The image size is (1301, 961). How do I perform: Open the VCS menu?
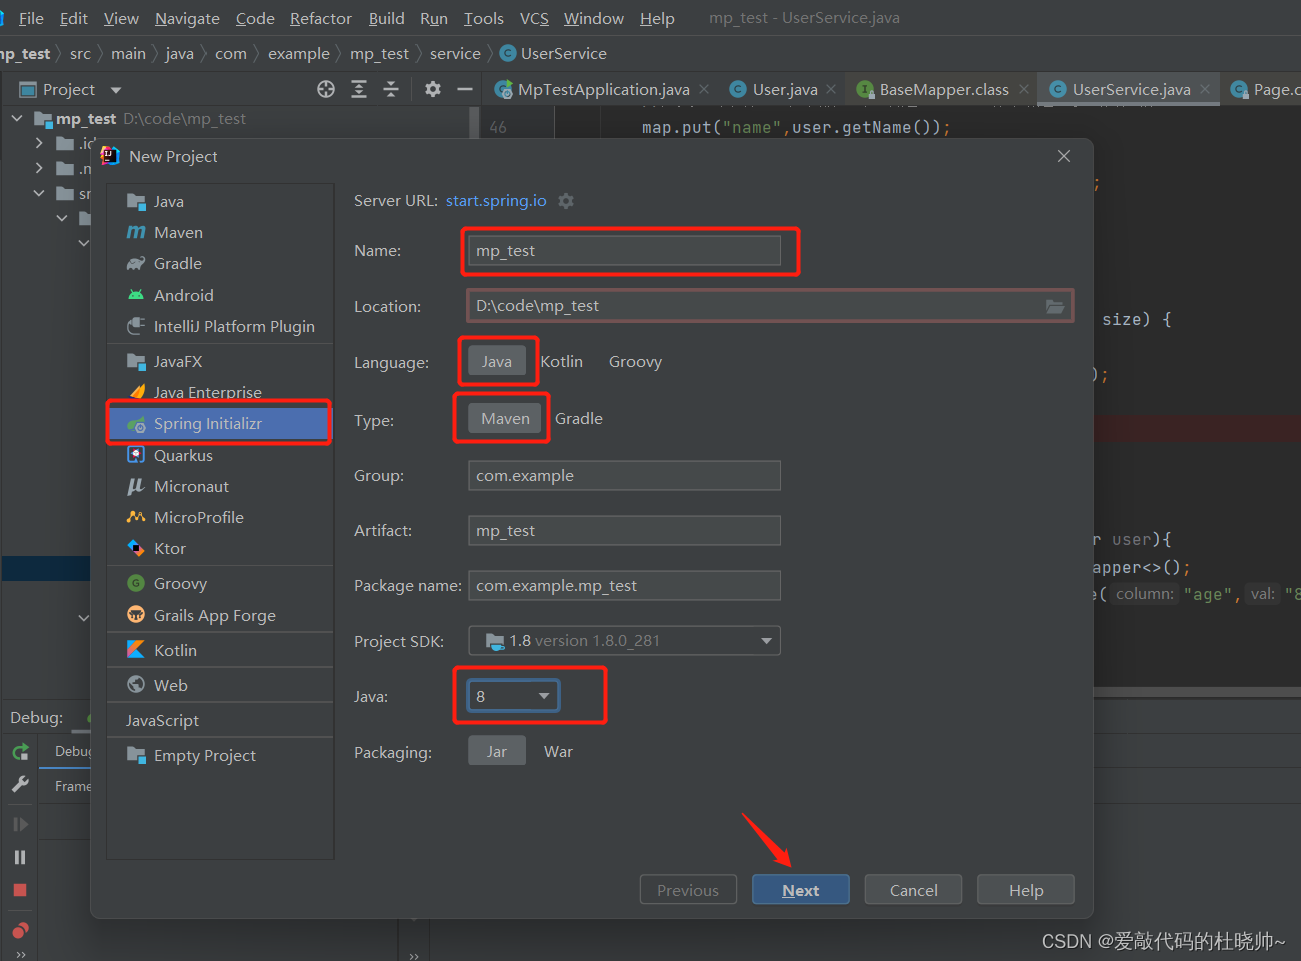(x=534, y=18)
